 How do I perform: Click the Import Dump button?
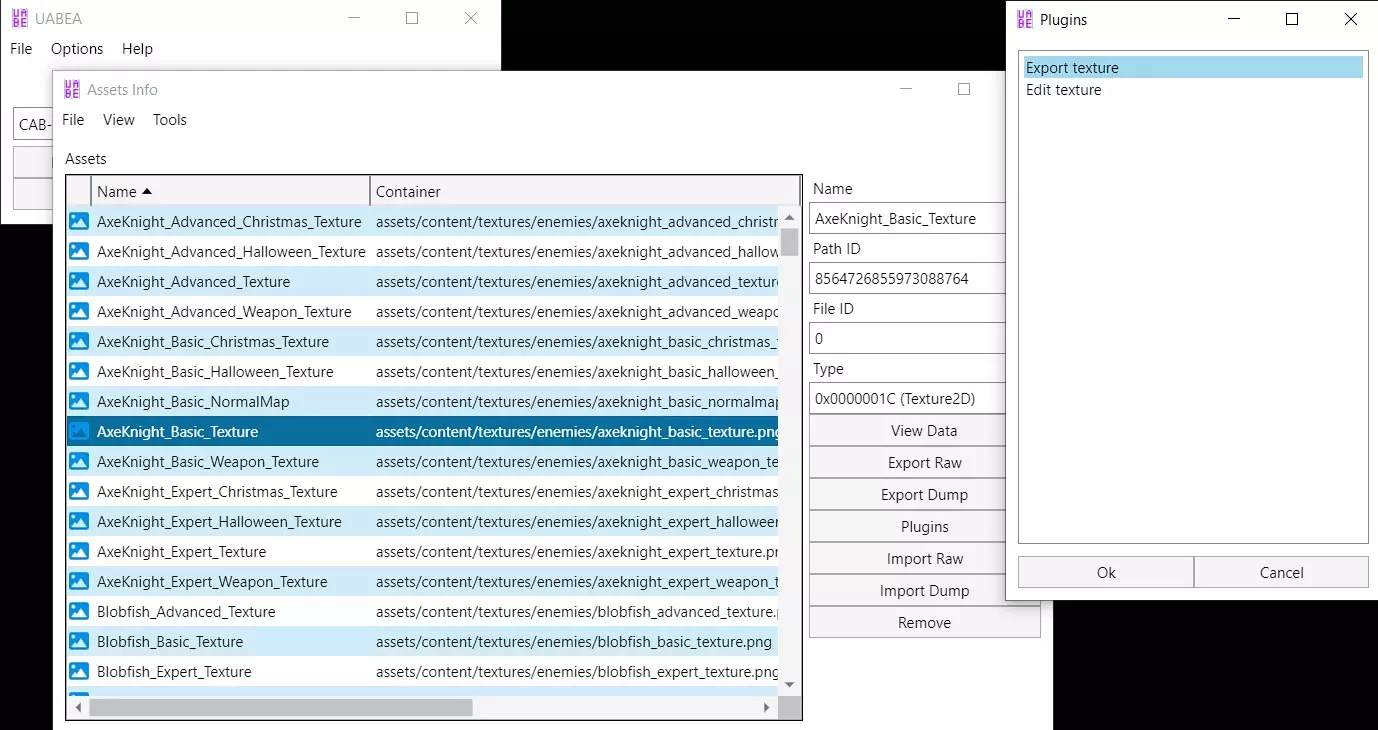[x=924, y=591]
